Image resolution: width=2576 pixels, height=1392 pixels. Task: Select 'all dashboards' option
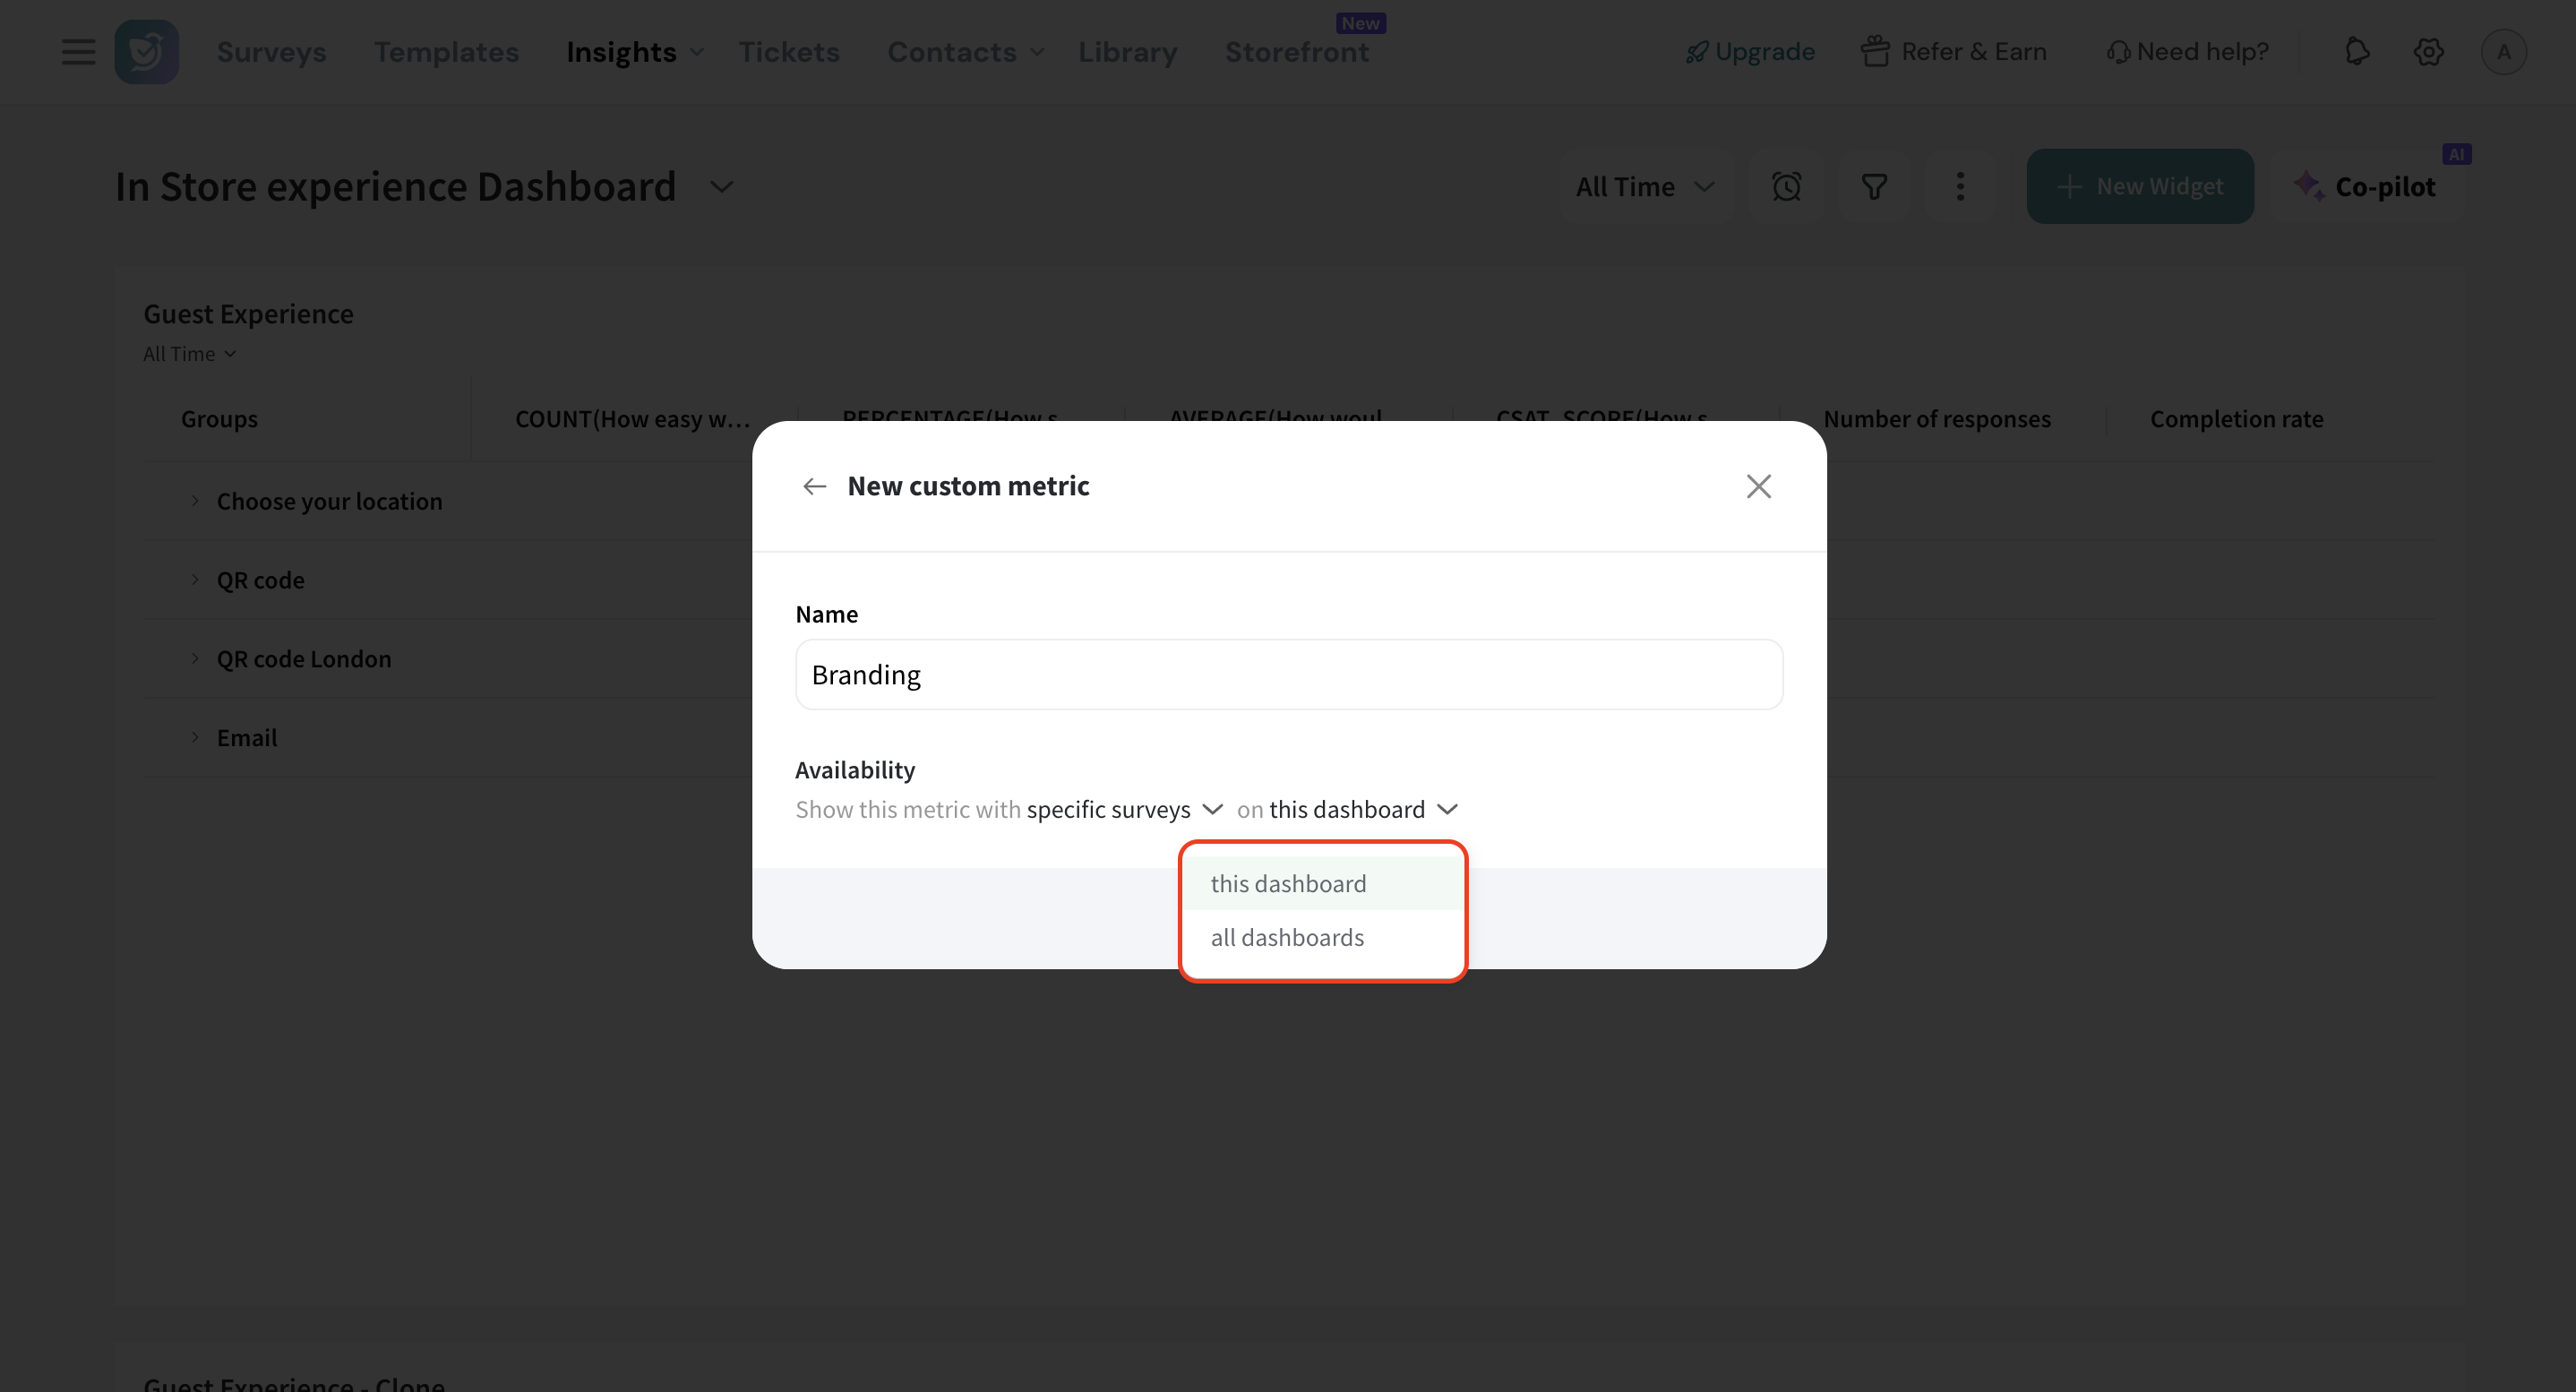coord(1287,937)
